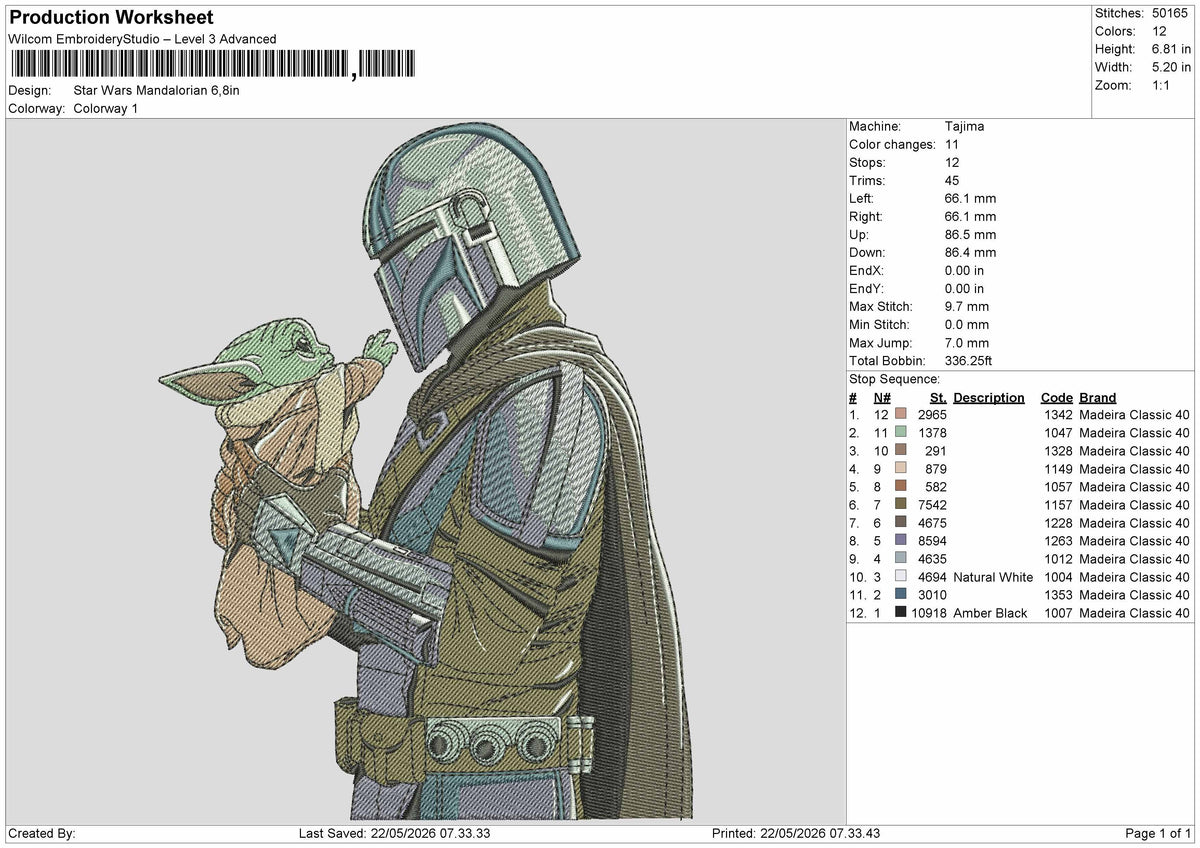Click the Width value '5.20 in'
1200x848 pixels.
coord(1171,67)
